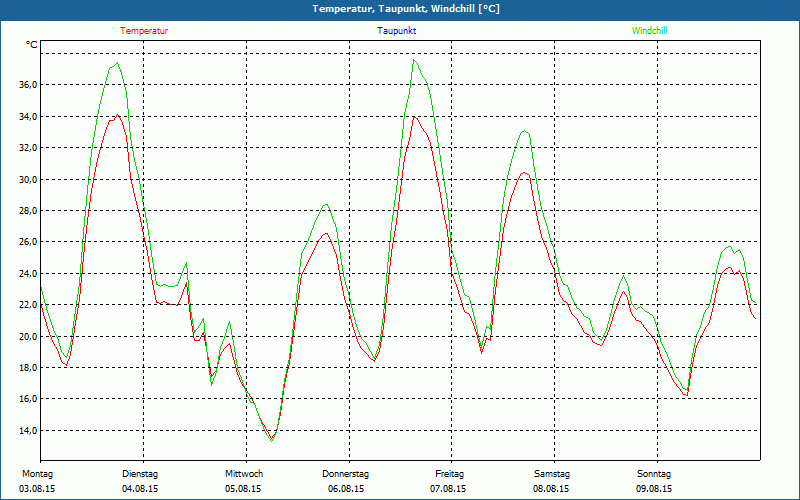Click the °C unit label on axis
Image resolution: width=800 pixels, height=500 pixels.
(x=32, y=45)
